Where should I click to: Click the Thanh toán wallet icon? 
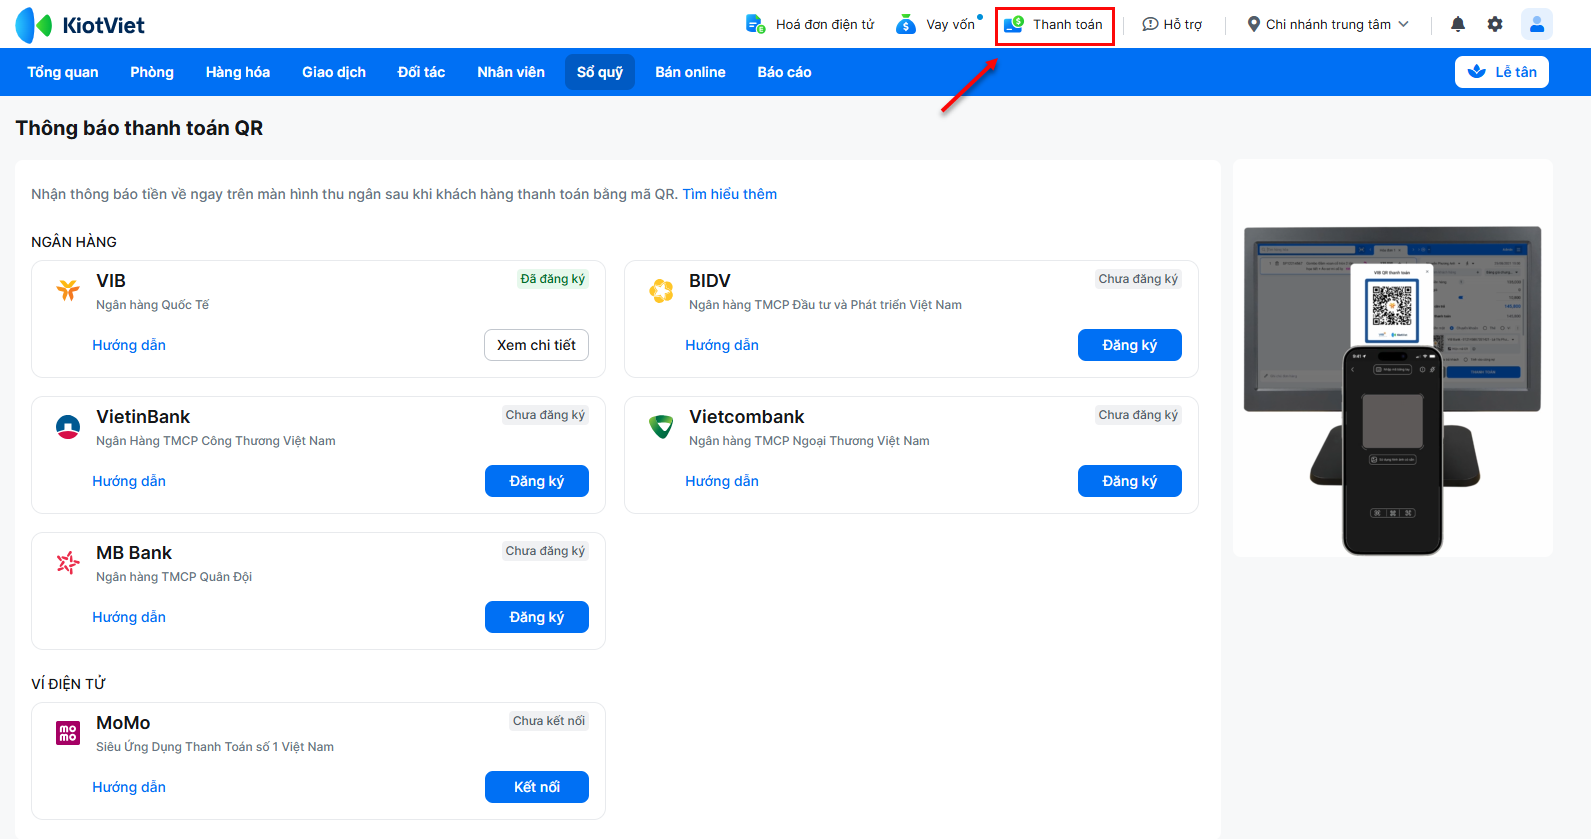1014,24
